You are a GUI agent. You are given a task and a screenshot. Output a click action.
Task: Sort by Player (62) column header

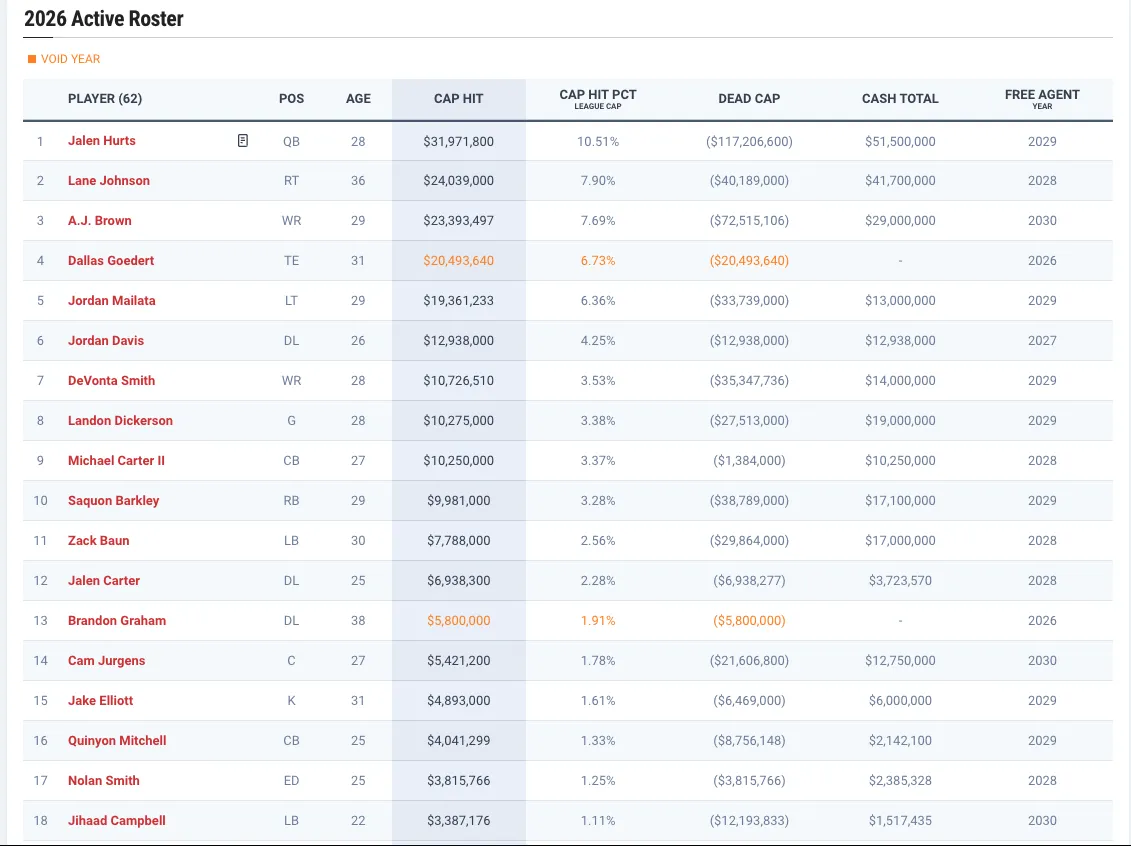pos(105,99)
